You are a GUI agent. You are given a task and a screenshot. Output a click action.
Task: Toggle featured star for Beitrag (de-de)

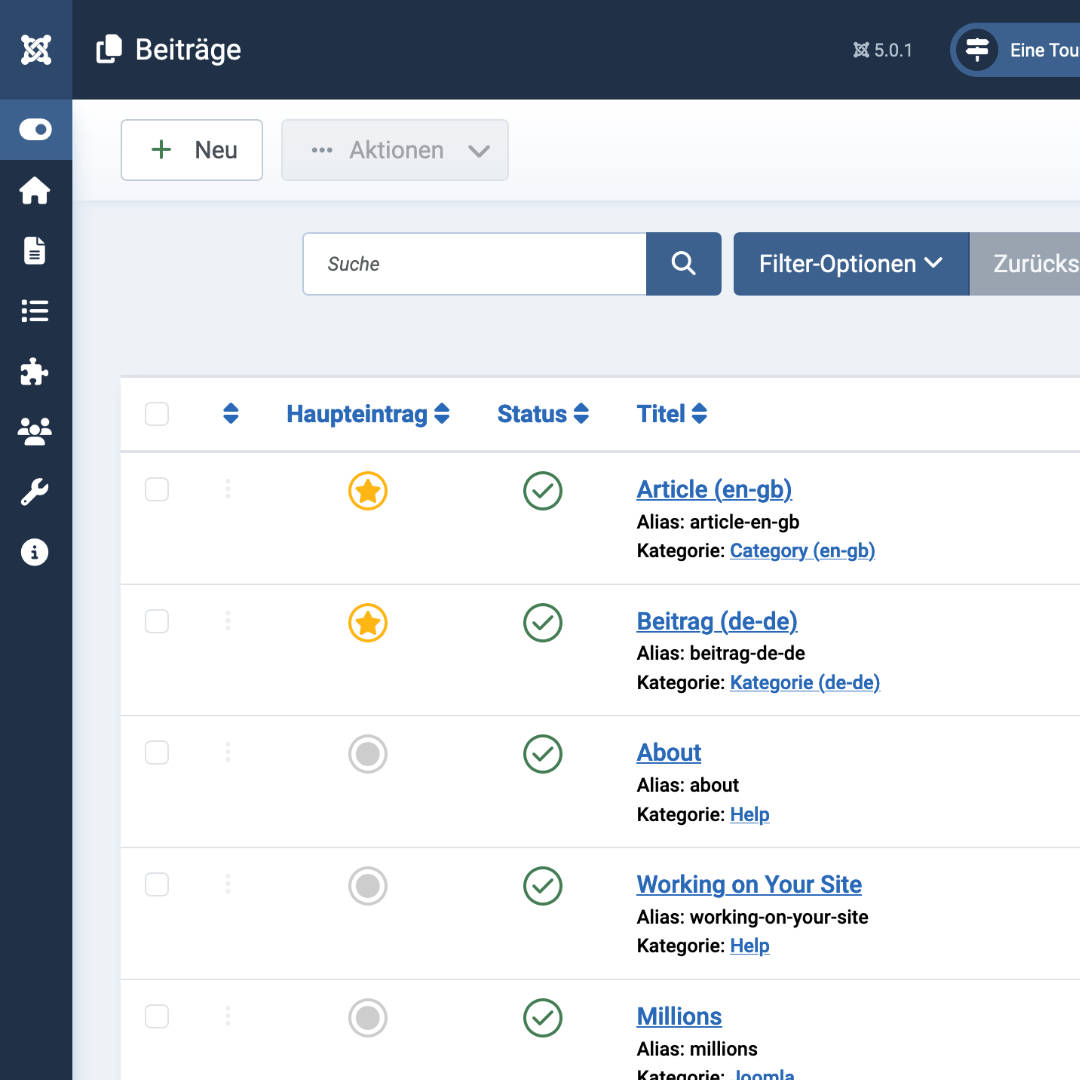point(368,623)
